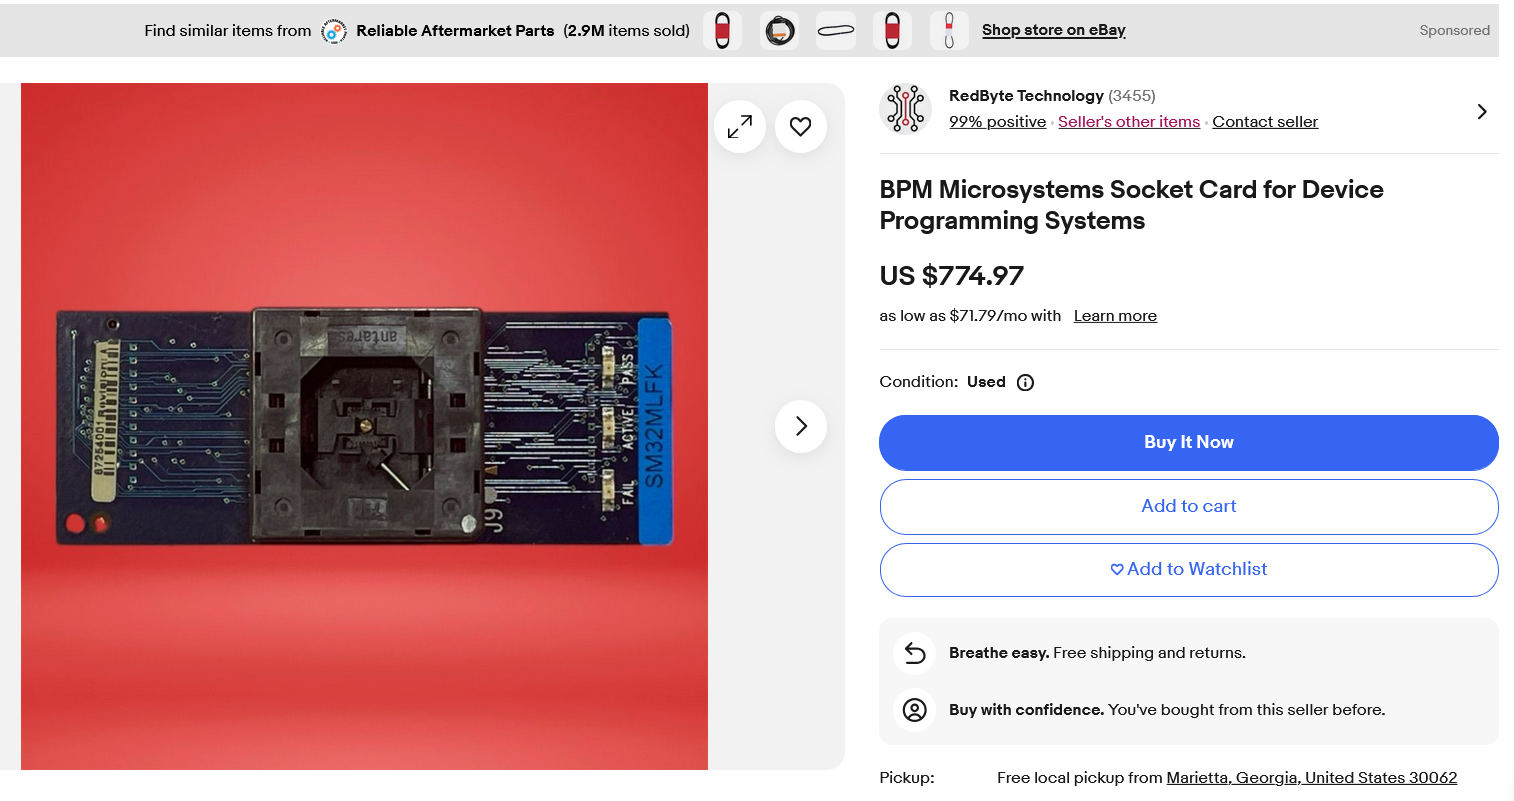Image resolution: width=1514 pixels, height=801 pixels.
Task: Click the Buy It Now button
Action: [1189, 443]
